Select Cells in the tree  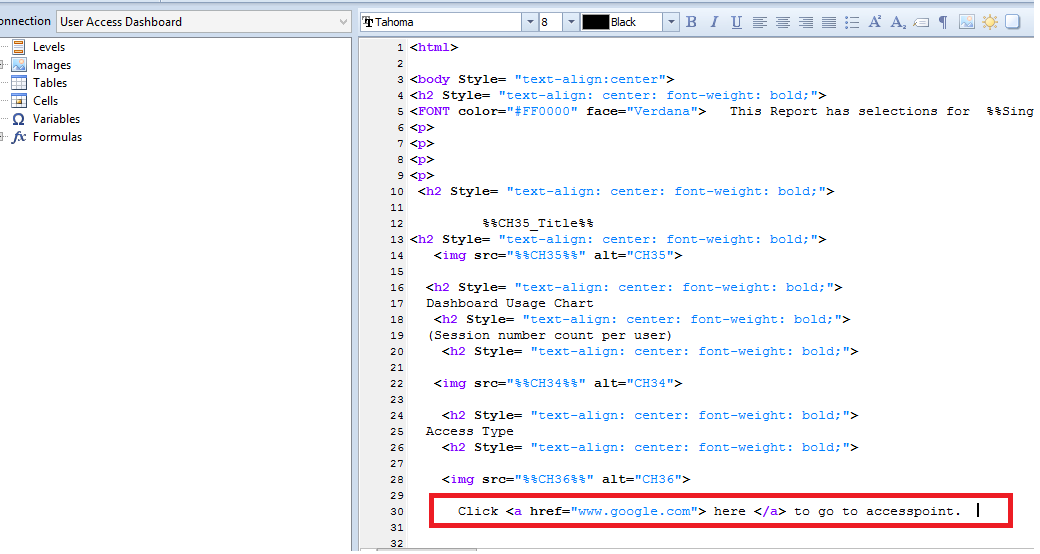pos(45,101)
